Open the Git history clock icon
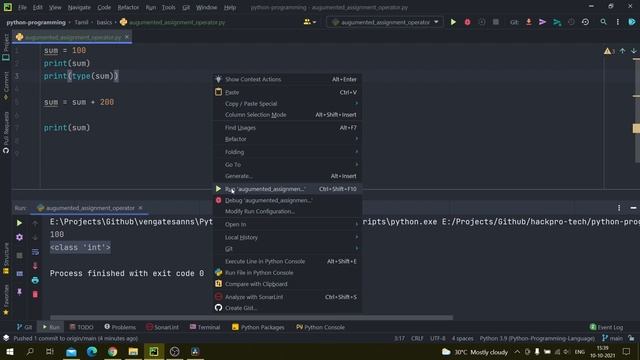The width and height of the screenshot is (640, 360). click(585, 22)
